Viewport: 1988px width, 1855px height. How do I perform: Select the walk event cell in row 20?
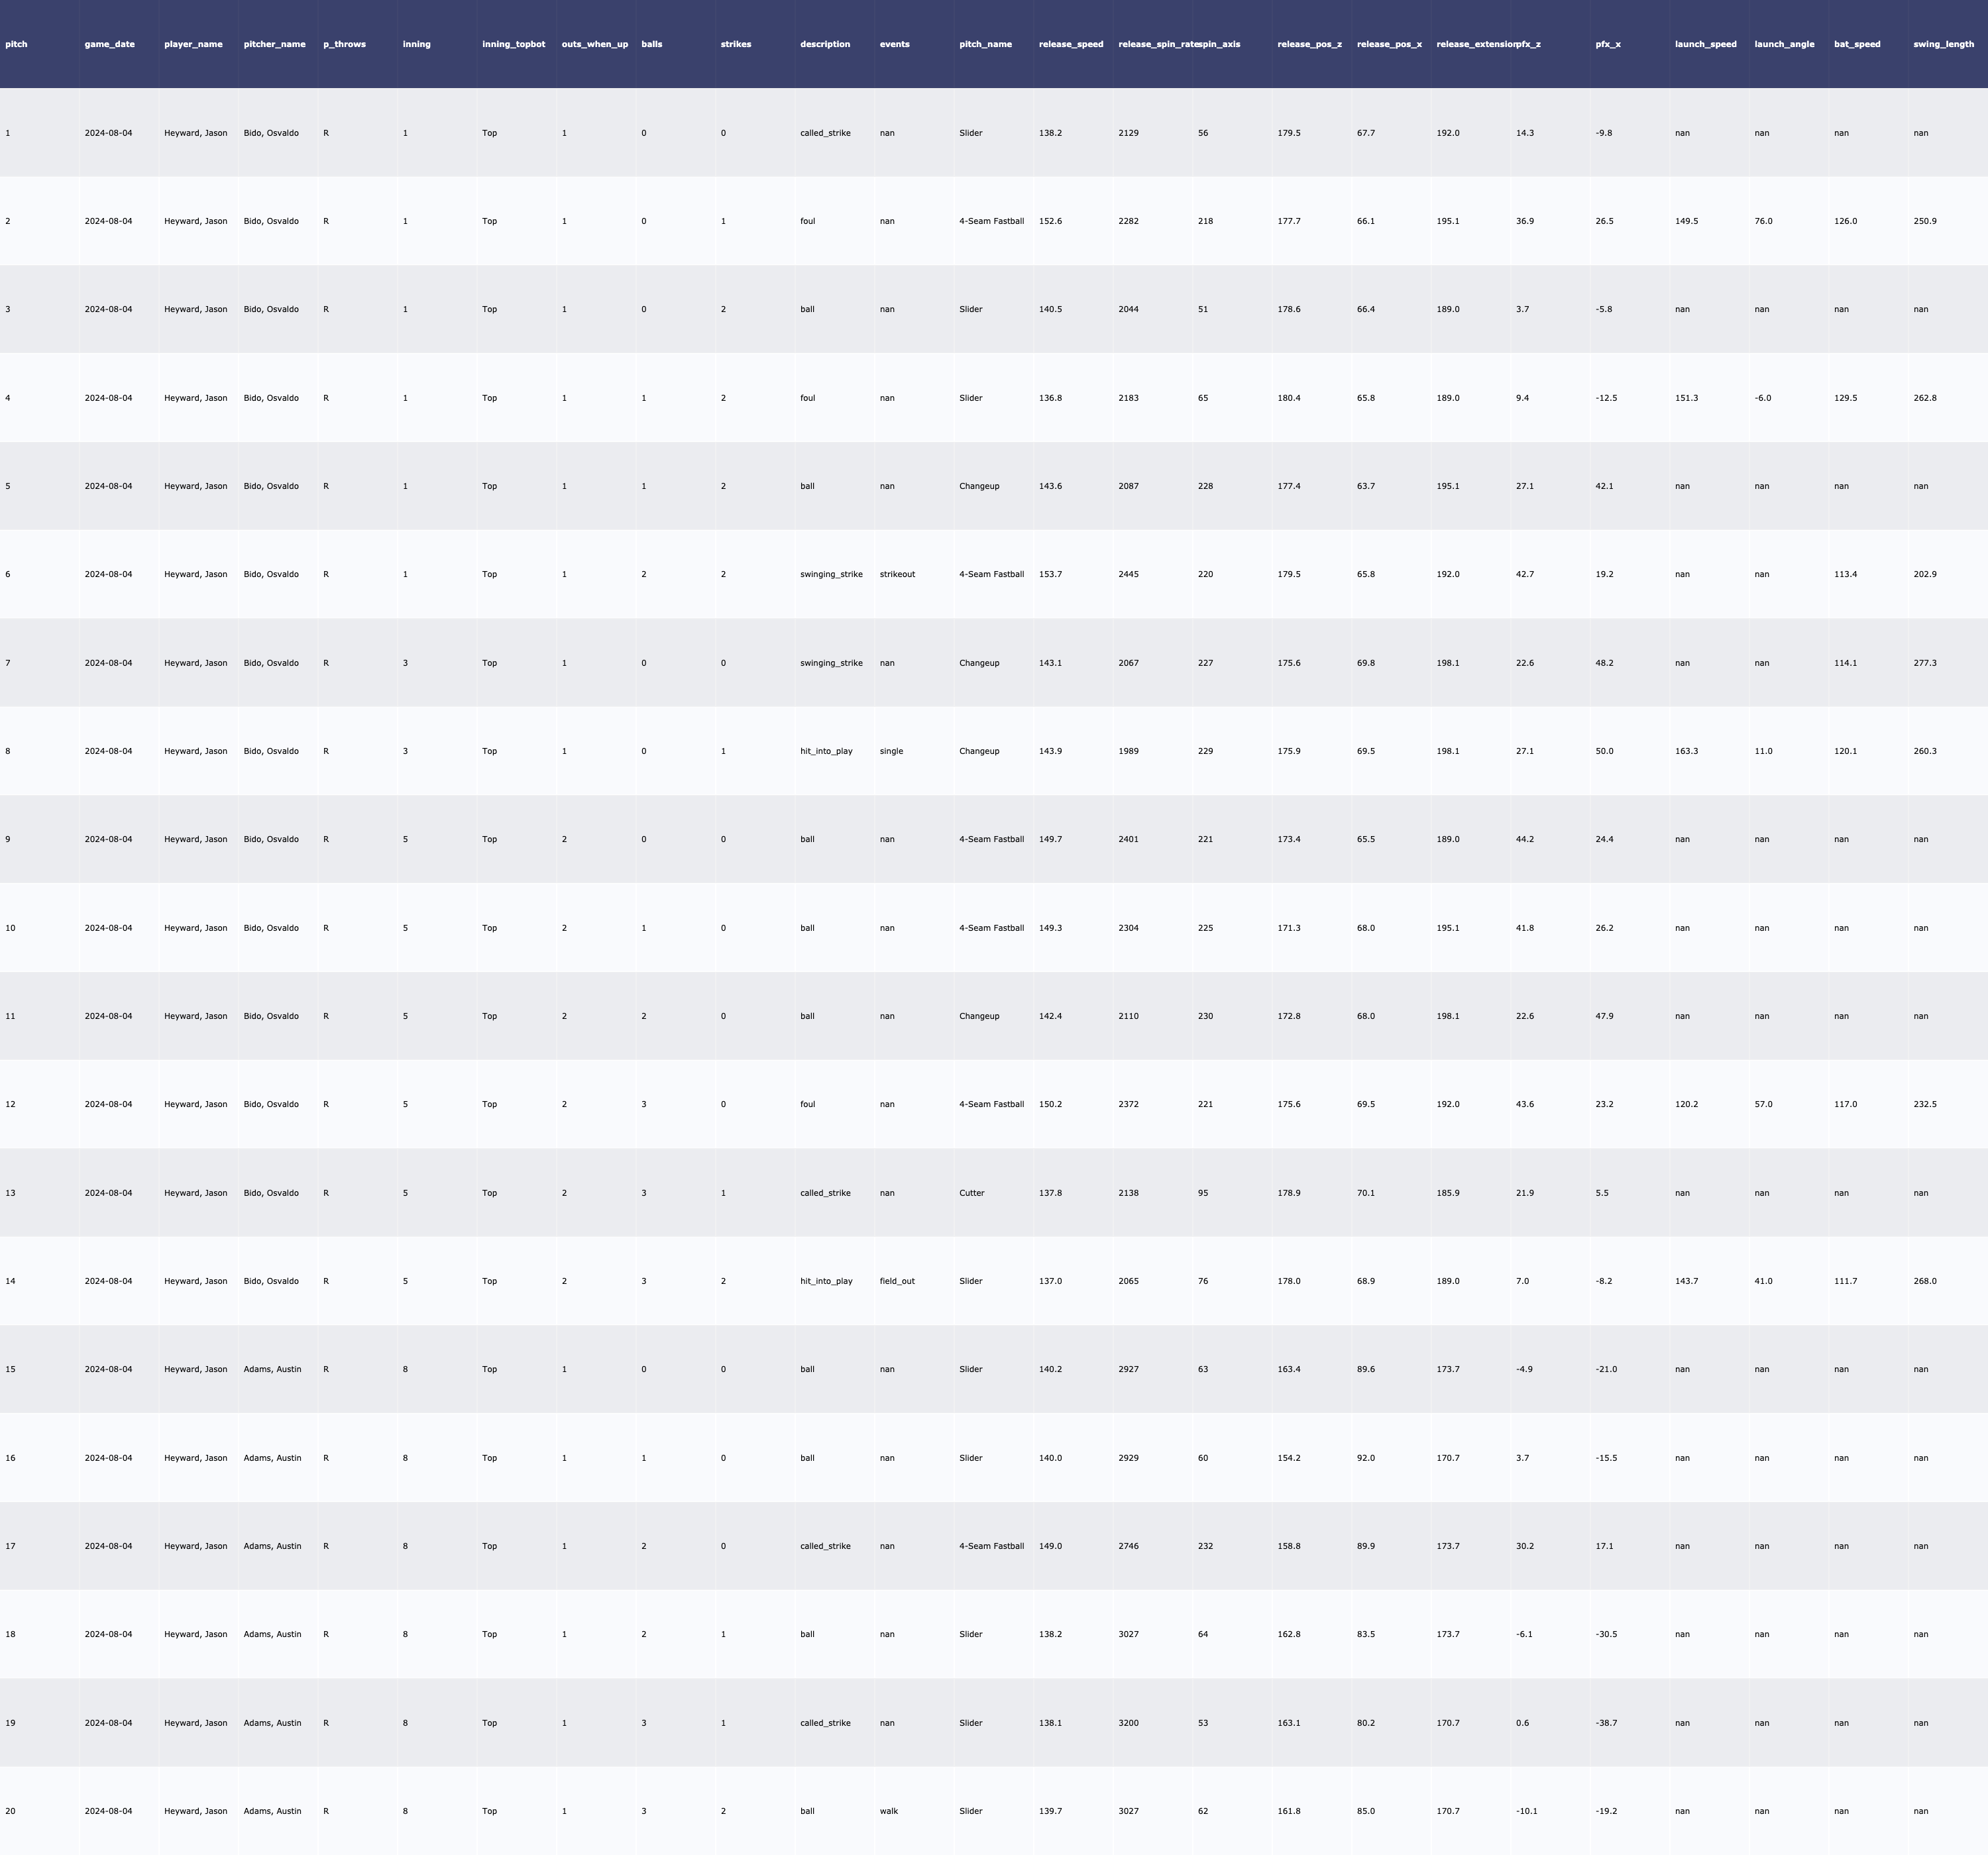[x=888, y=1811]
